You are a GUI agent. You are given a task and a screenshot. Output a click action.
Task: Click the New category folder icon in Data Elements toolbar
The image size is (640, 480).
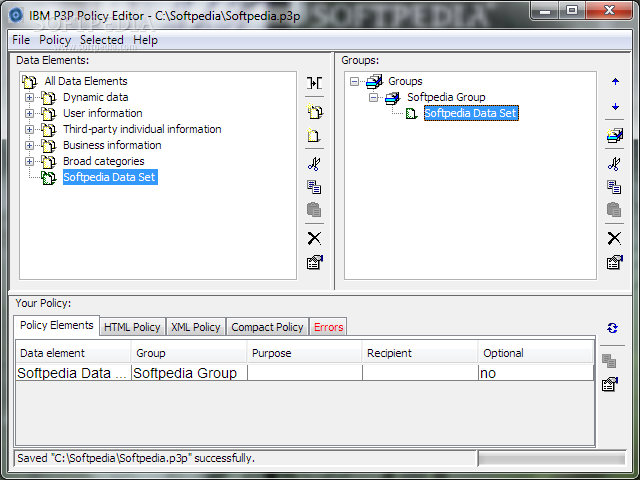[314, 111]
